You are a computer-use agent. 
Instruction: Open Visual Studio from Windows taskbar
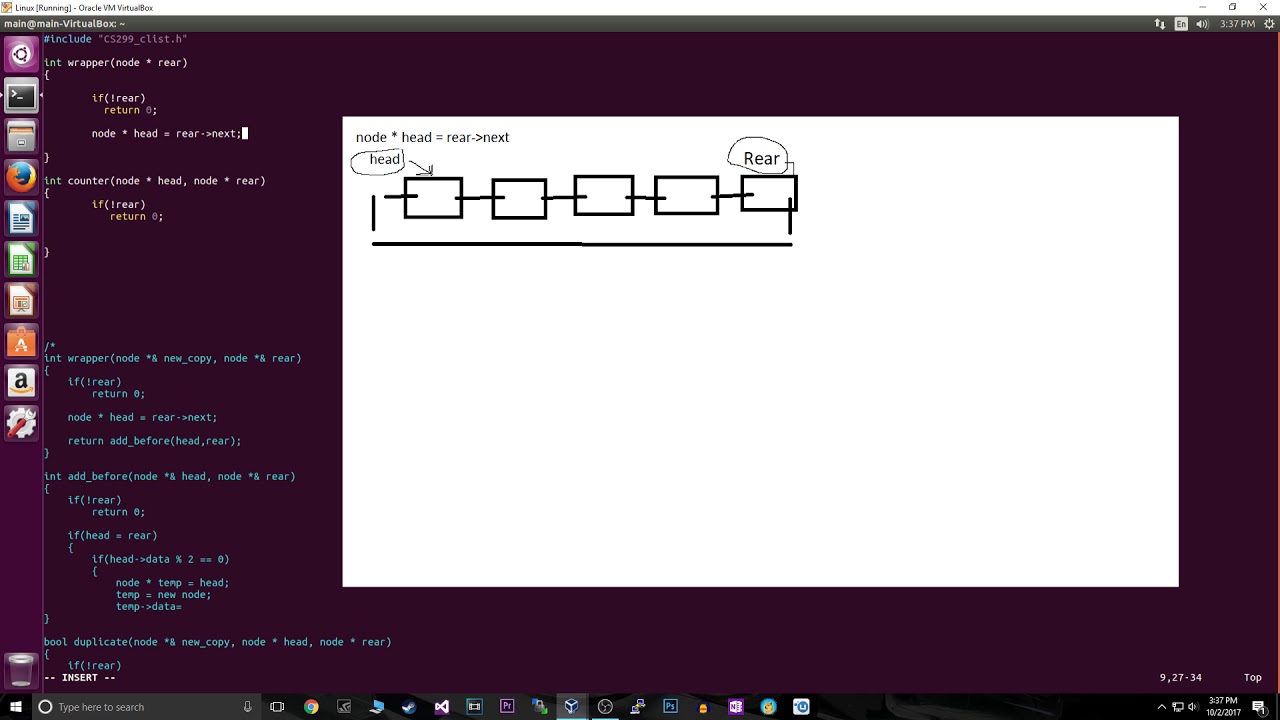(442, 706)
